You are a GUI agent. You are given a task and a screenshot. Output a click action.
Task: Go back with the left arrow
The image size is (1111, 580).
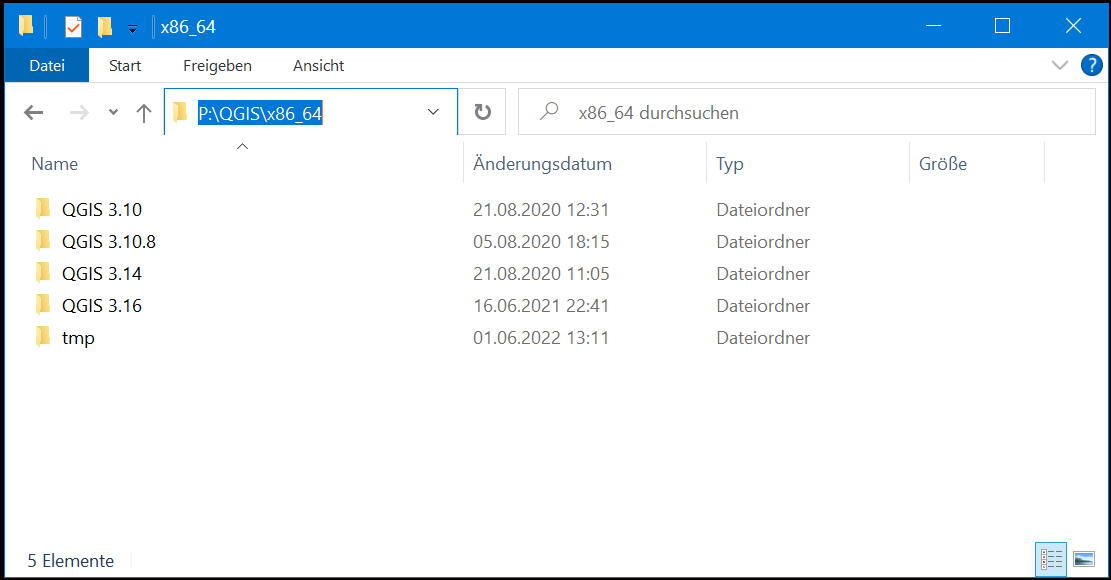[x=34, y=113]
